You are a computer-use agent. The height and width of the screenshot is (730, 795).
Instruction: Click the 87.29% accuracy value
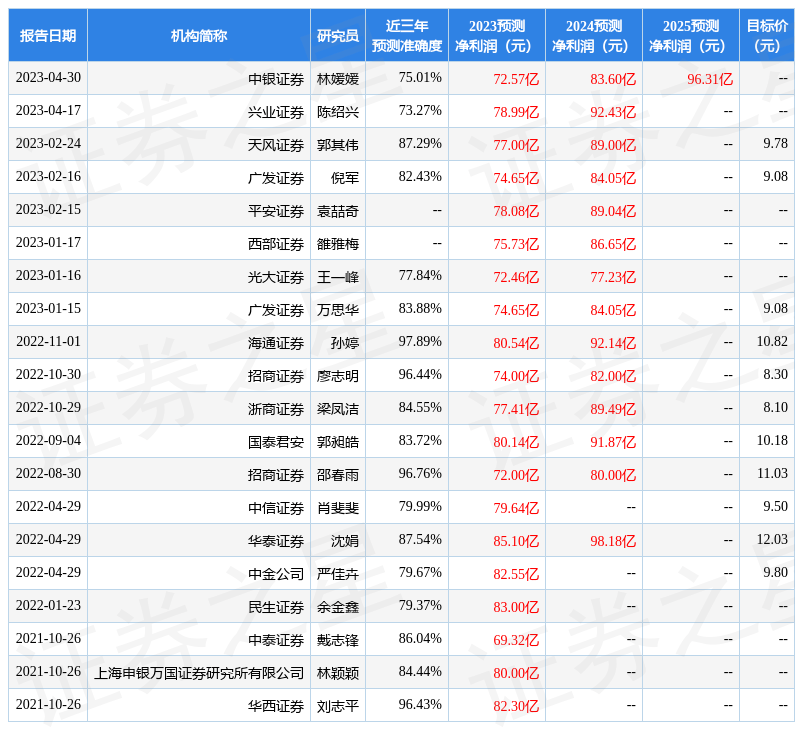[420, 143]
